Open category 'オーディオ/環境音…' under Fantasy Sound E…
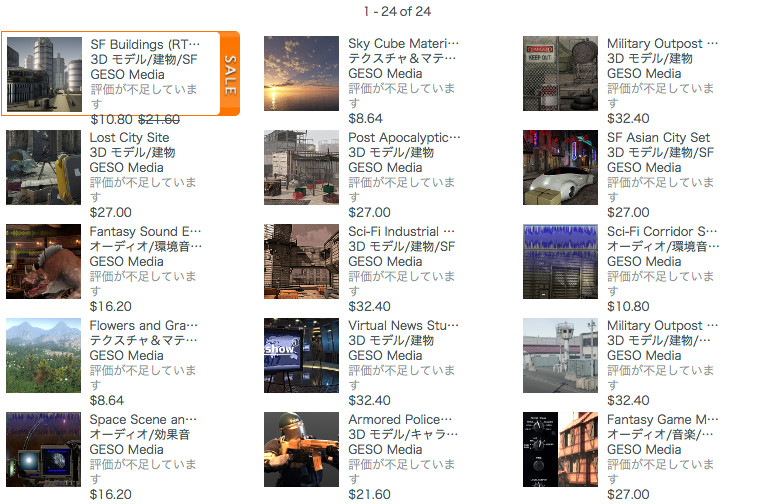The height and width of the screenshot is (504, 763). [145, 246]
